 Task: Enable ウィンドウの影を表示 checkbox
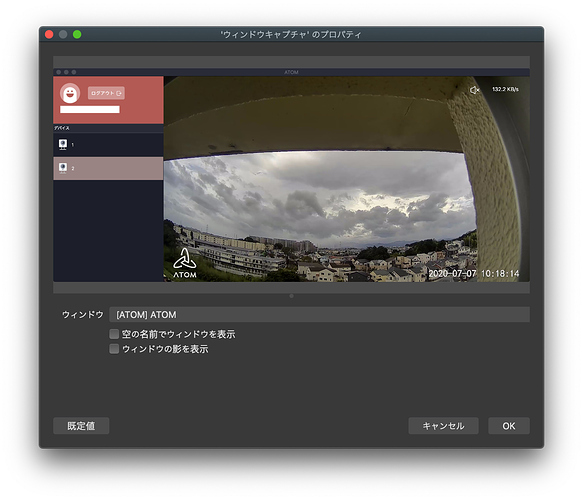click(114, 349)
